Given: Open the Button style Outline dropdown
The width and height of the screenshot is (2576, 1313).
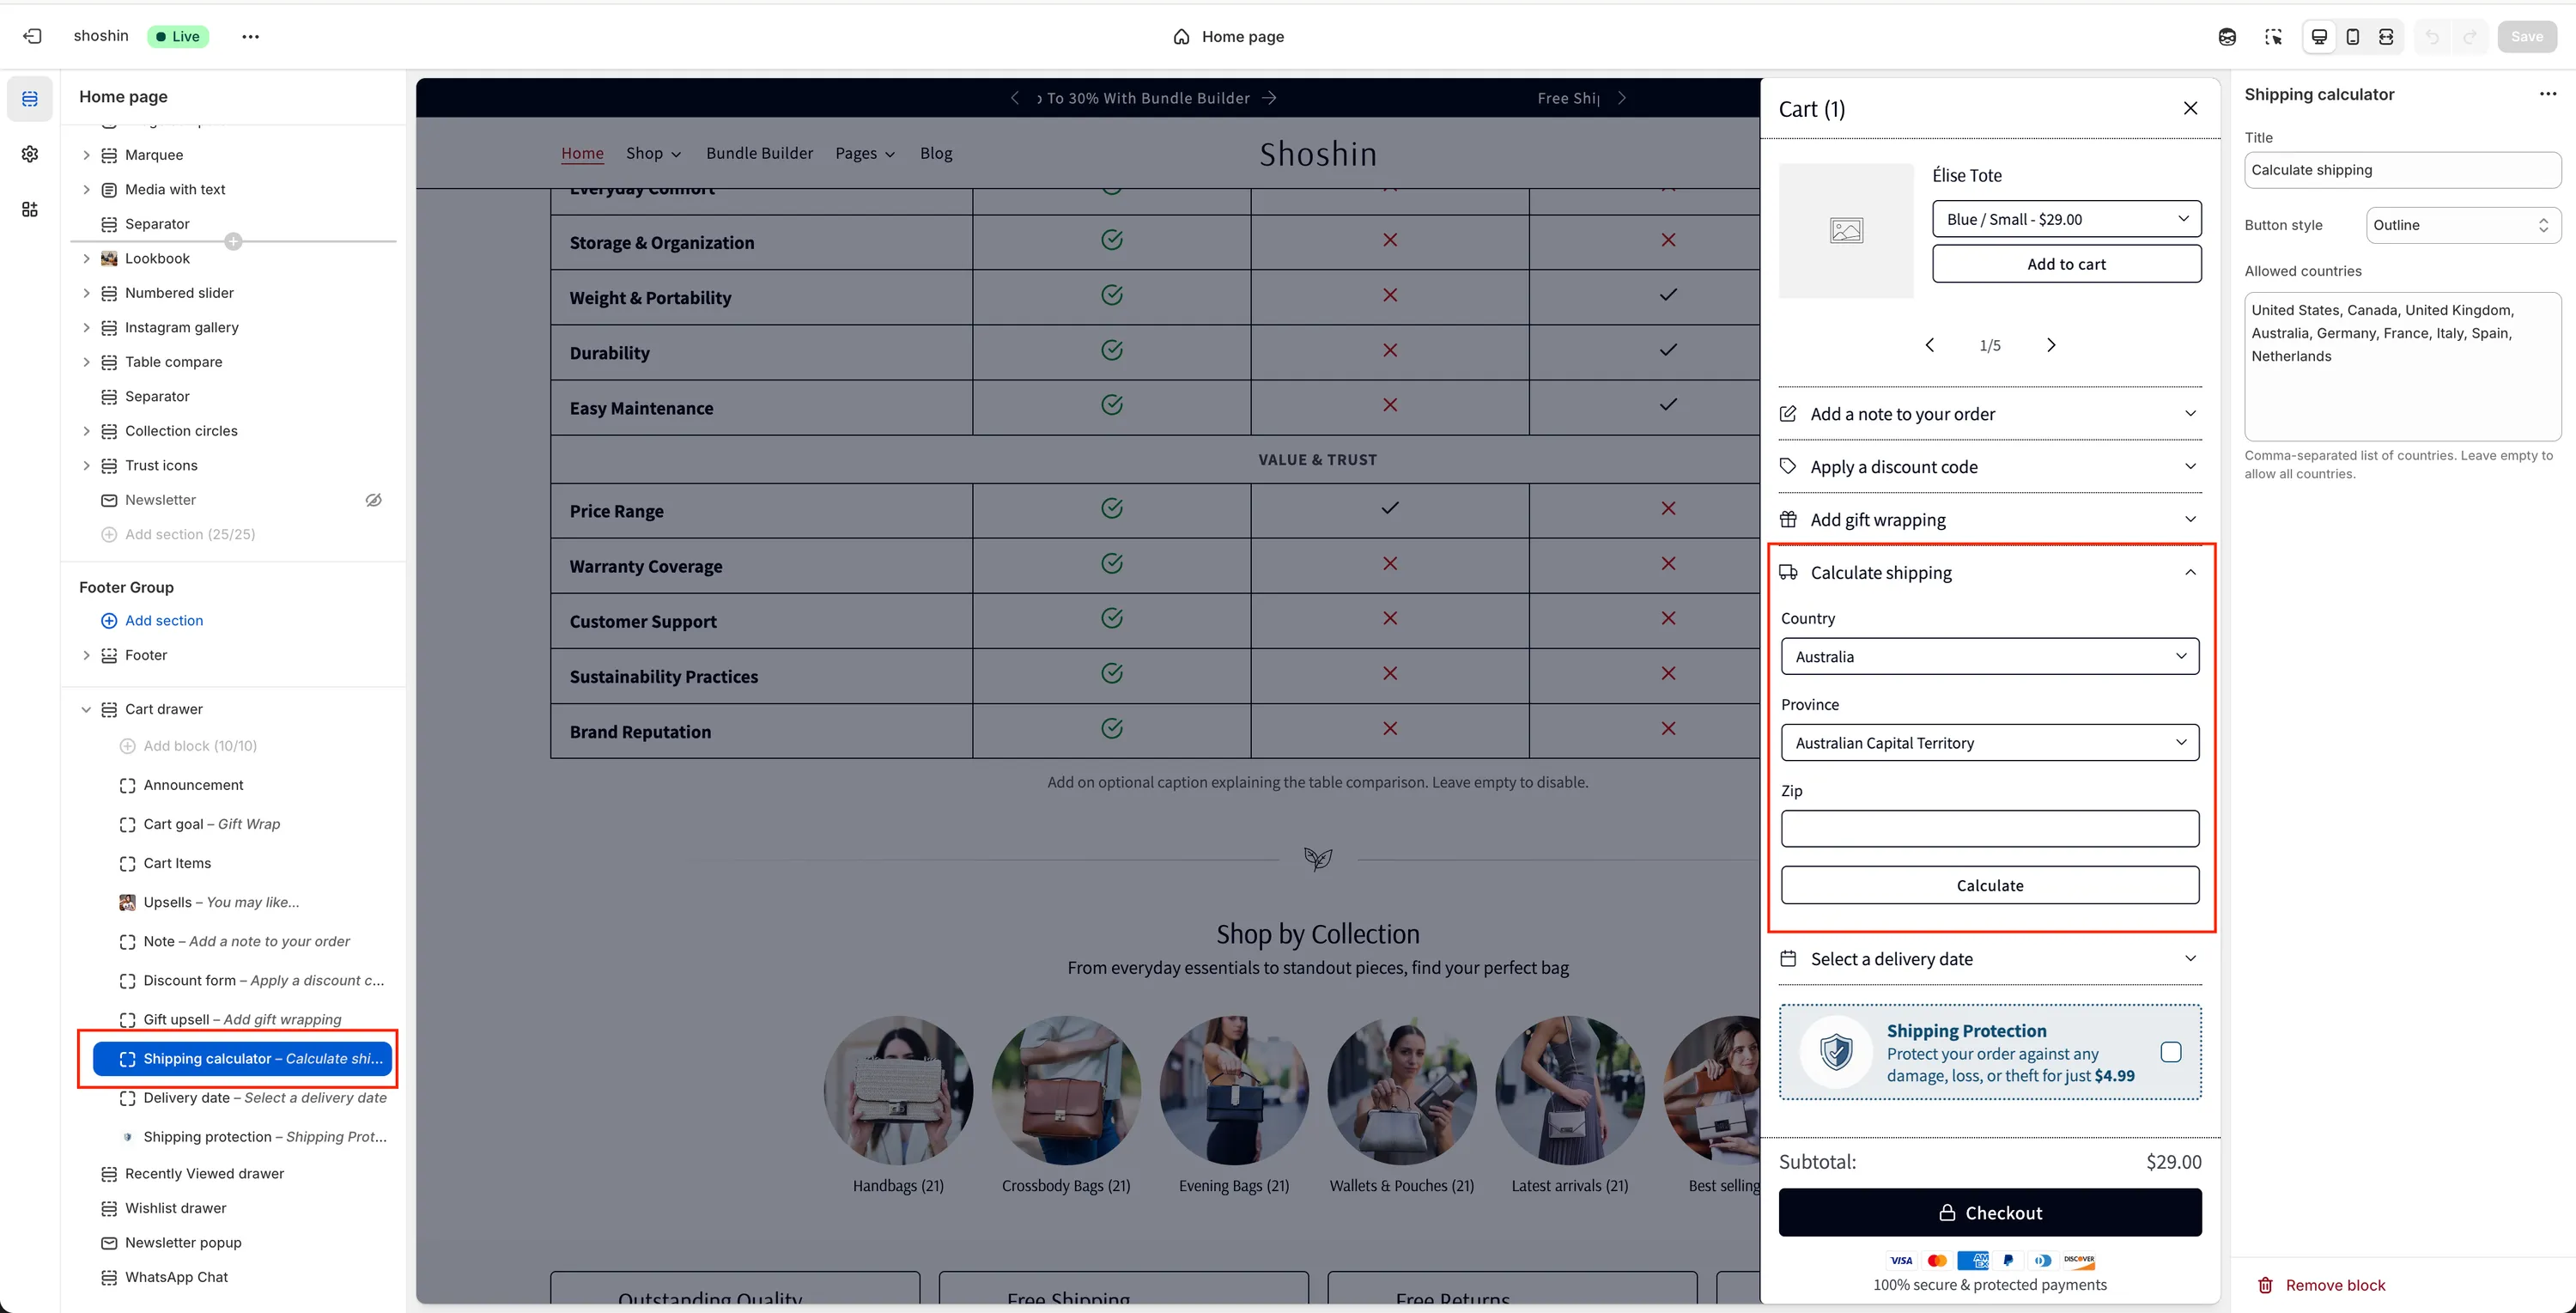Looking at the screenshot, I should 2461,225.
